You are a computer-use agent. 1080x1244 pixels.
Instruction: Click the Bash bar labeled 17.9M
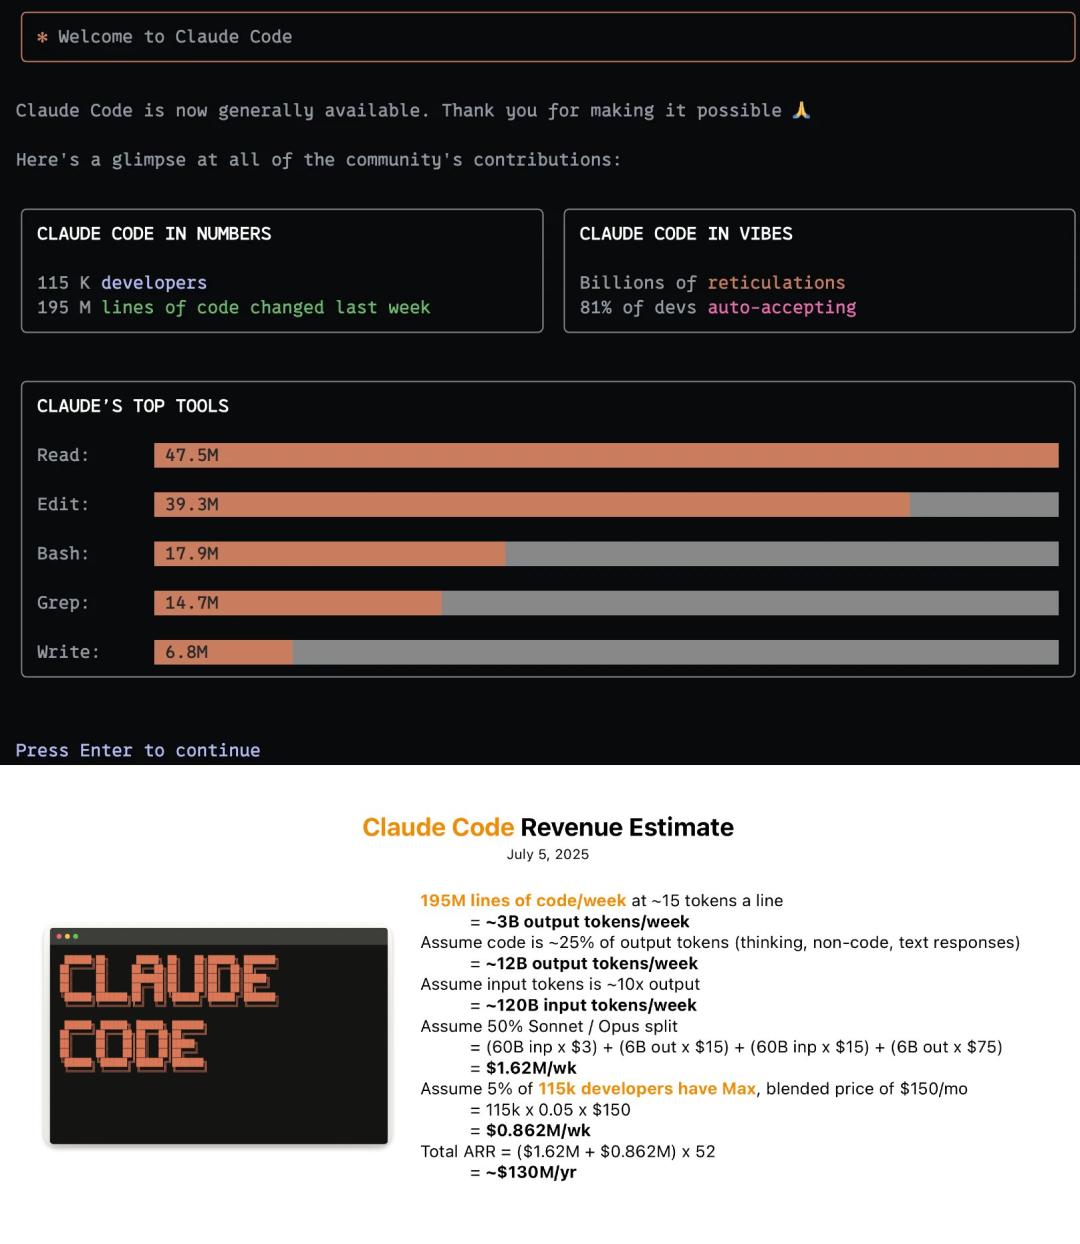click(x=329, y=553)
